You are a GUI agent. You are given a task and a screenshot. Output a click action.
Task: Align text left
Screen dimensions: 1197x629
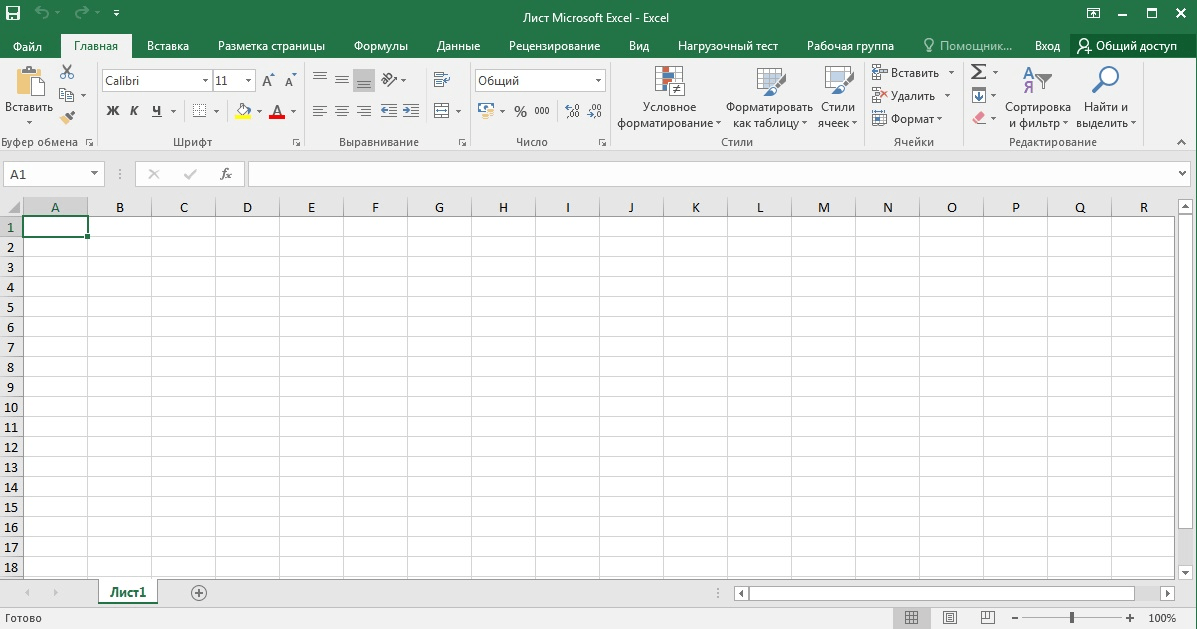(x=320, y=111)
